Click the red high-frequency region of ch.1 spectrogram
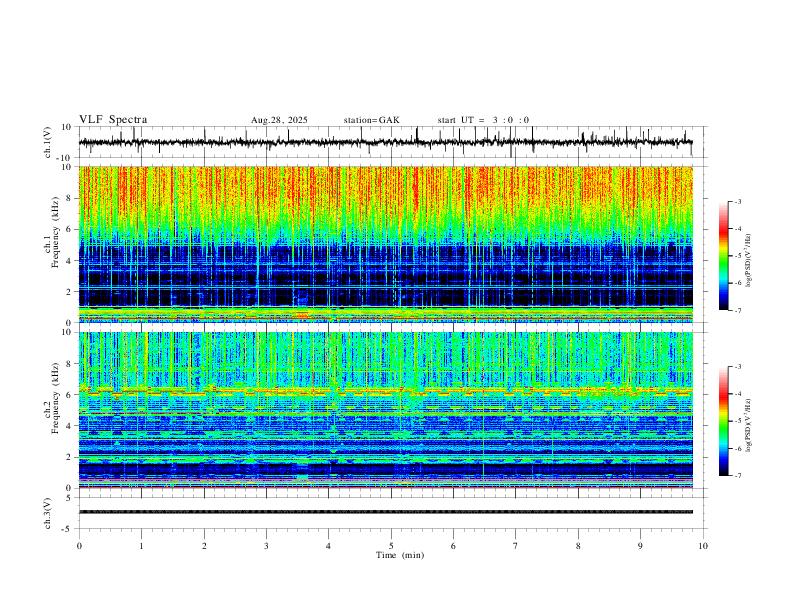 coord(385,187)
